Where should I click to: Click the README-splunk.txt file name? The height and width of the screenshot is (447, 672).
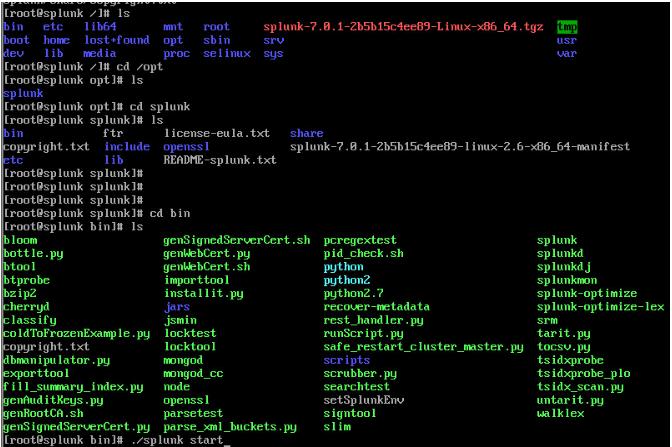[x=220, y=160]
